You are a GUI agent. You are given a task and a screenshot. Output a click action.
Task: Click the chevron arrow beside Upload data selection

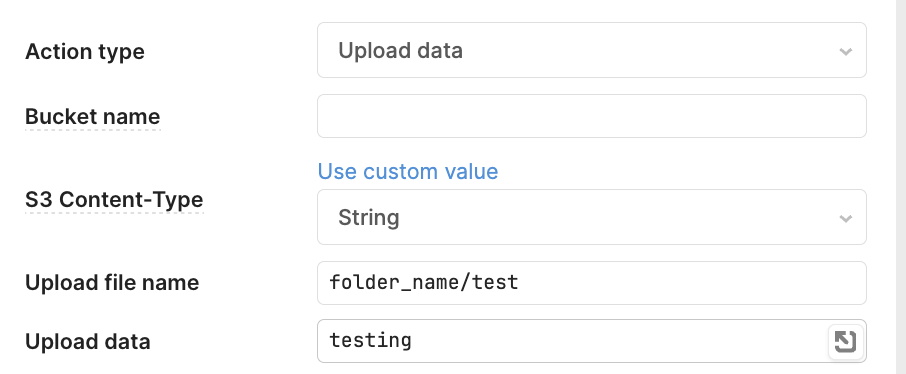845,51
